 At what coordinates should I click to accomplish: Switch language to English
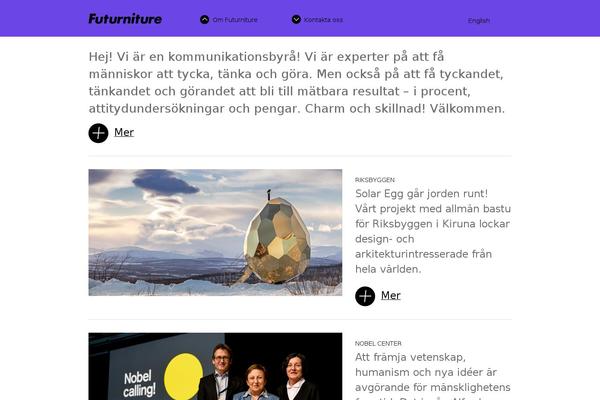(x=479, y=21)
